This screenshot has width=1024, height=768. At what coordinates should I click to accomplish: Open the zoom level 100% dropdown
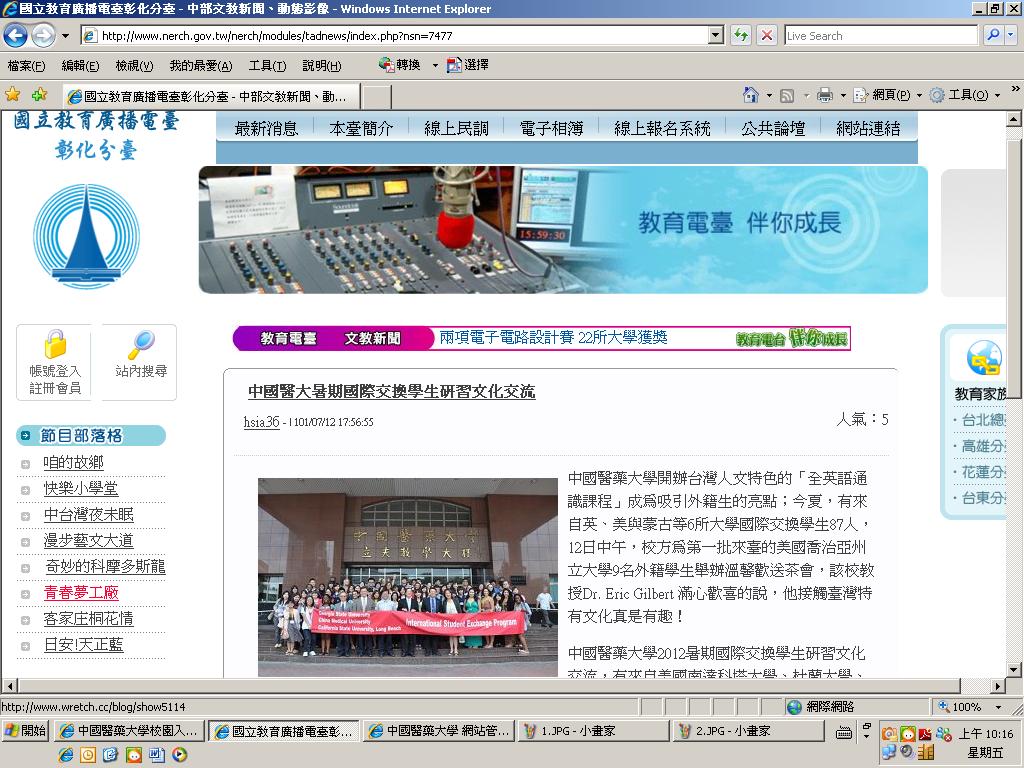point(998,707)
